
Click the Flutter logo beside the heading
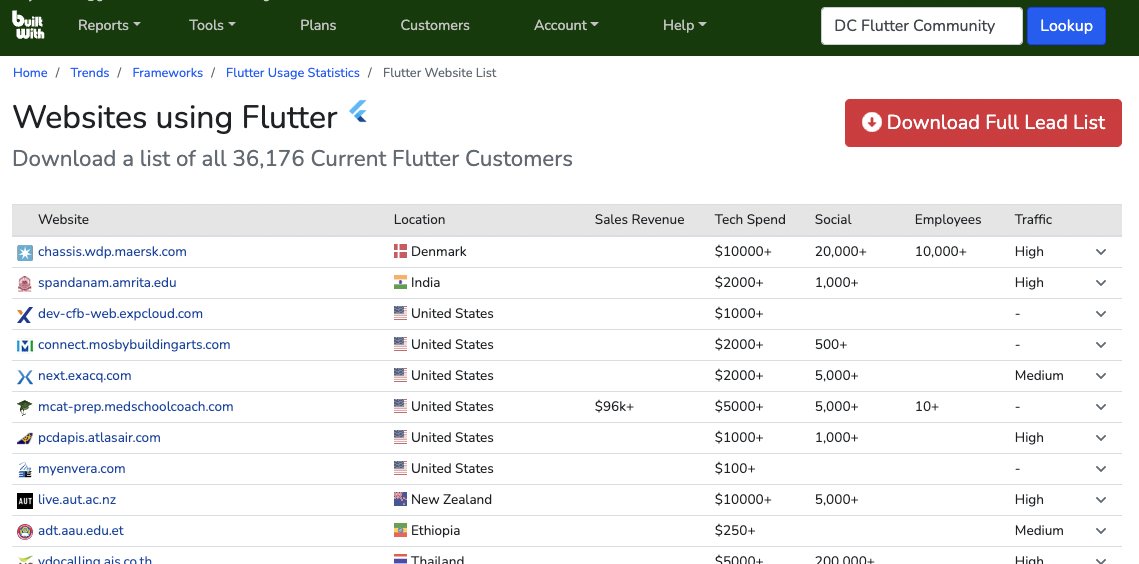point(358,112)
